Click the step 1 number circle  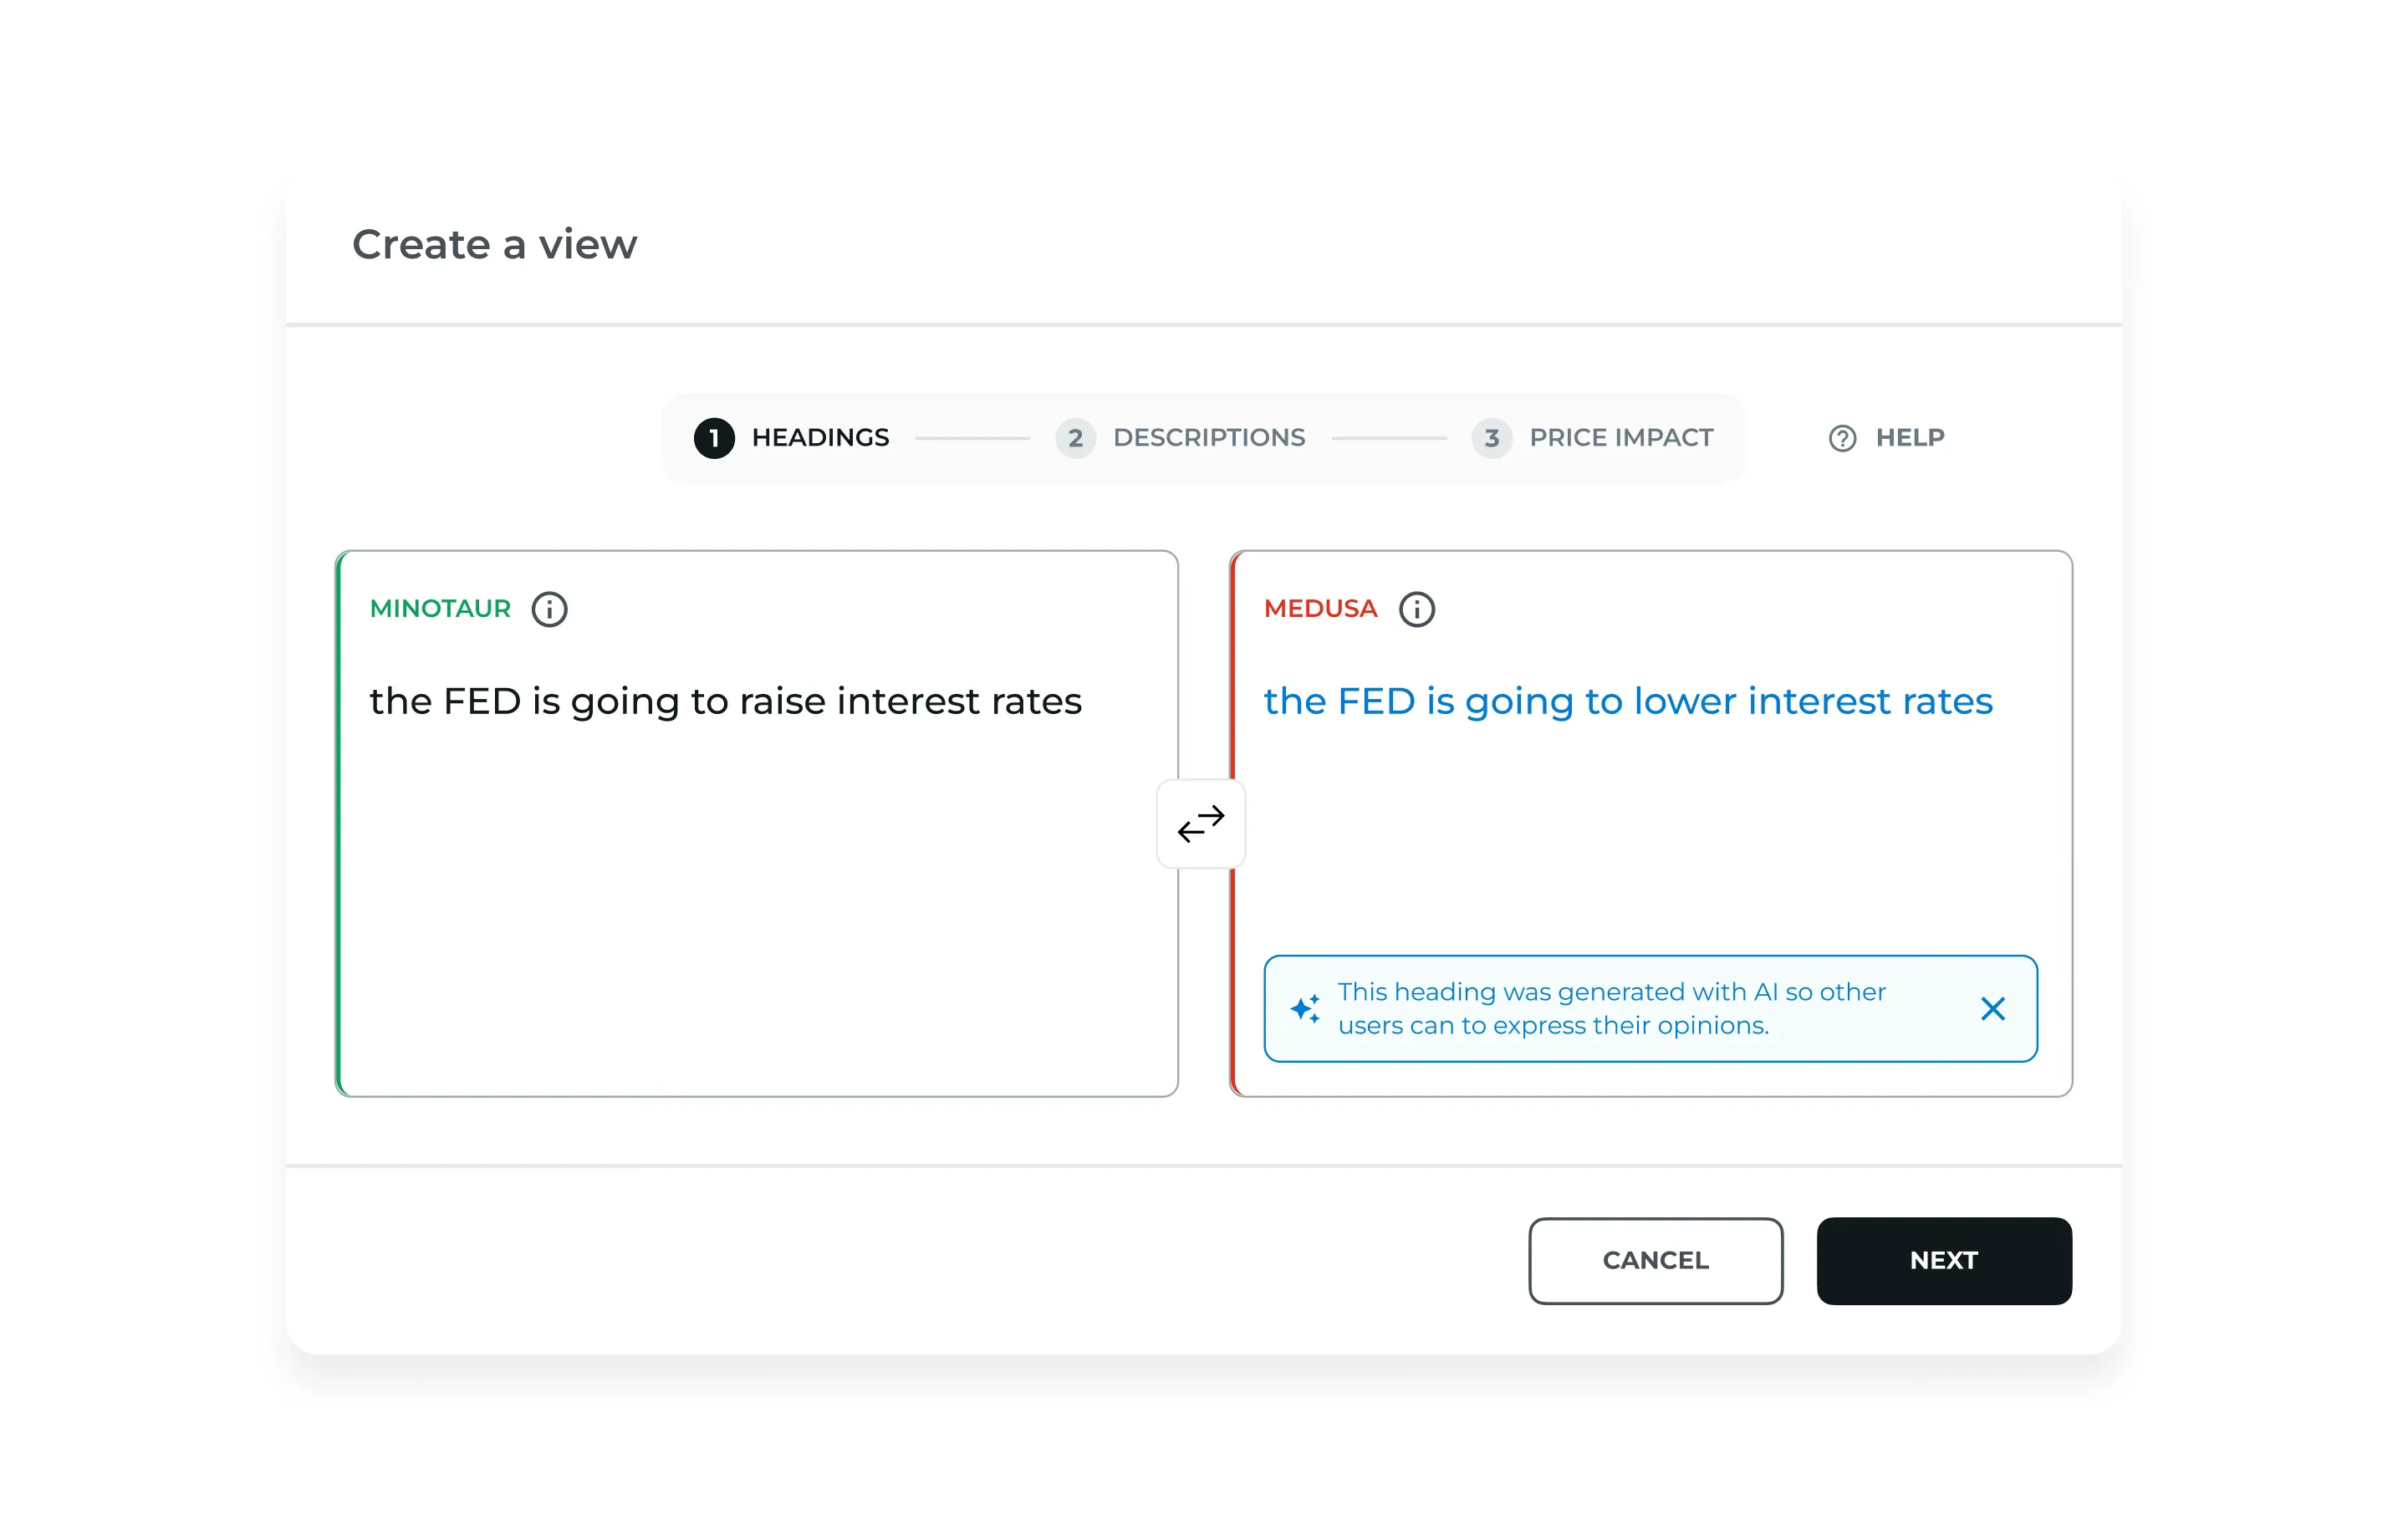(x=714, y=438)
